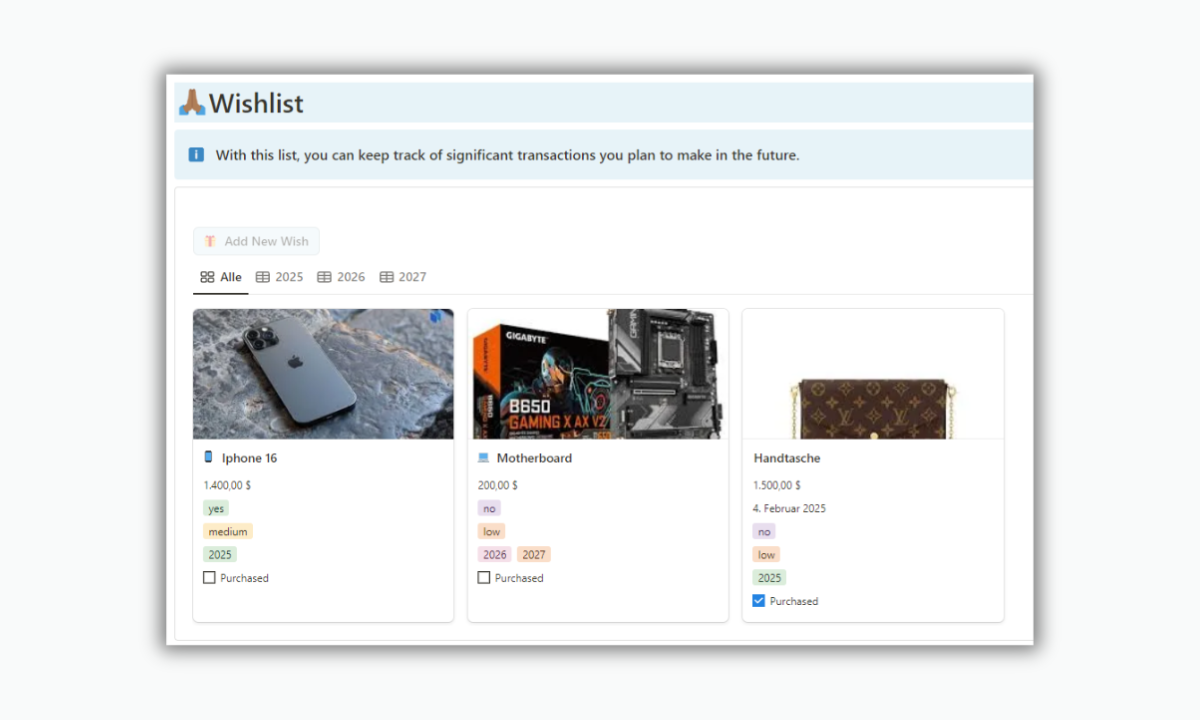
Task: Uncheck Purchased on the Handtasche card
Action: 758,601
